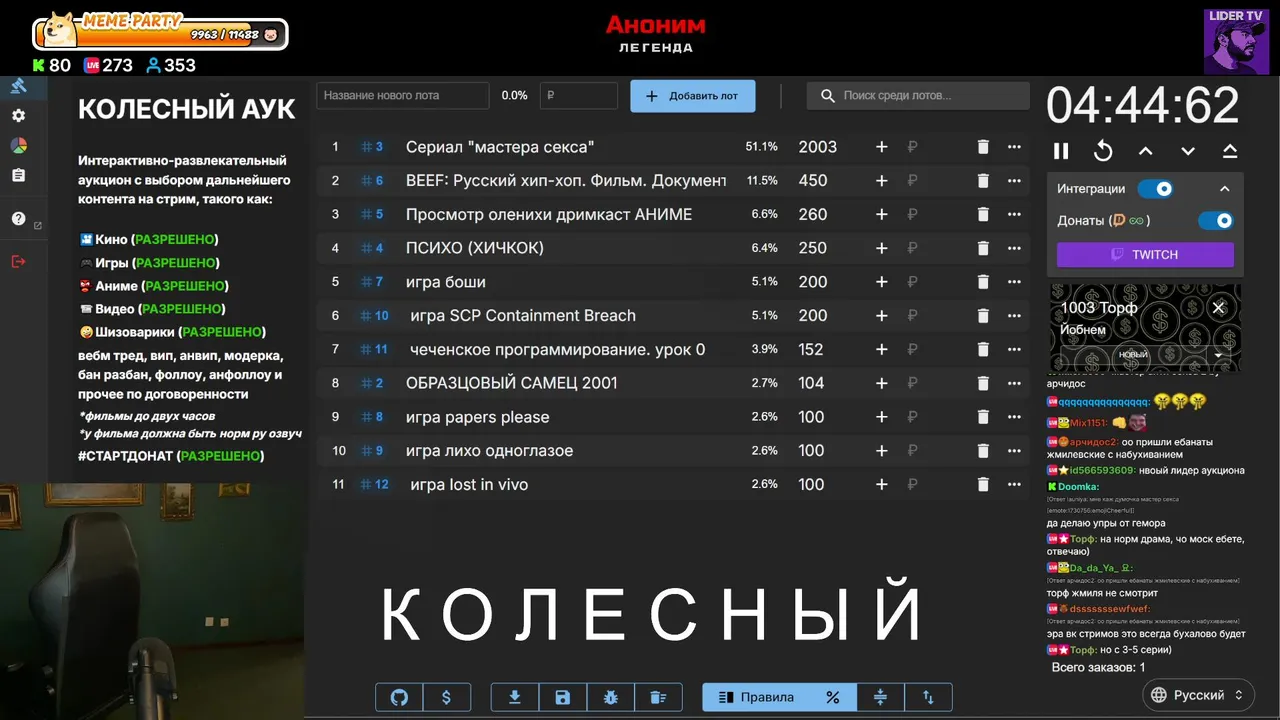1280x720 pixels.
Task: Click the bug report icon
Action: coord(610,697)
